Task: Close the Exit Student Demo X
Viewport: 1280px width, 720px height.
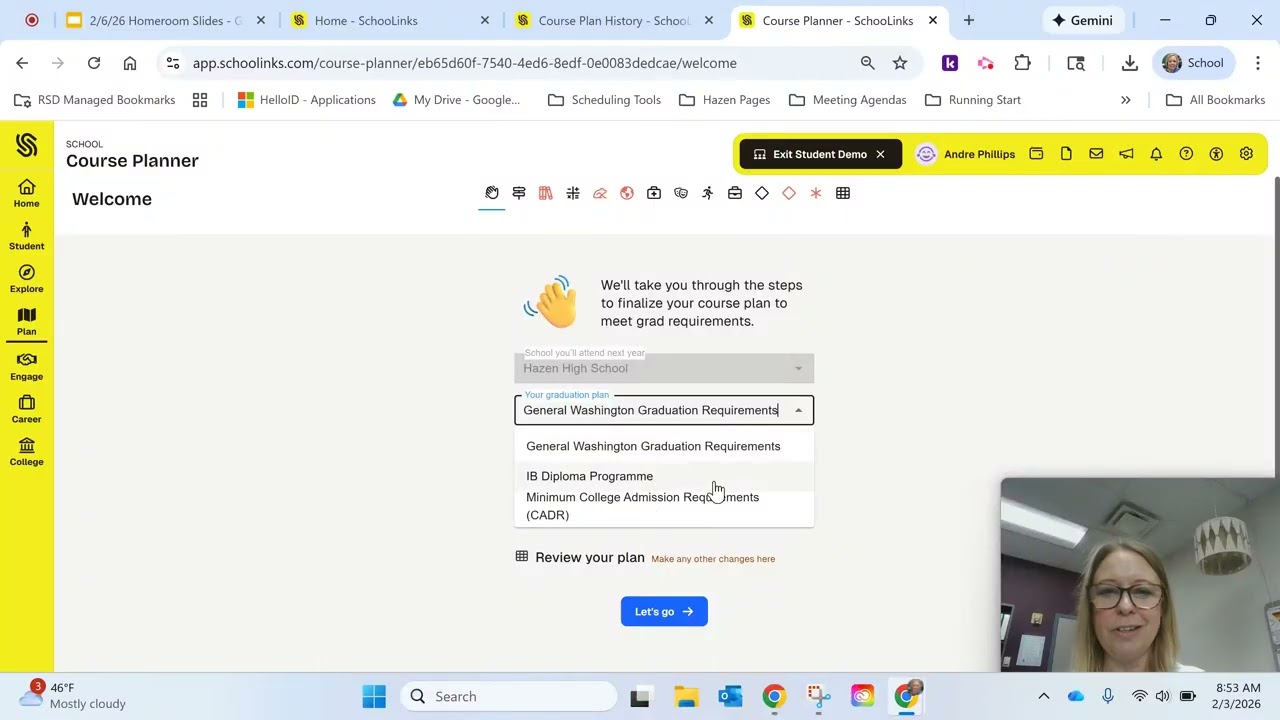Action: [880, 154]
